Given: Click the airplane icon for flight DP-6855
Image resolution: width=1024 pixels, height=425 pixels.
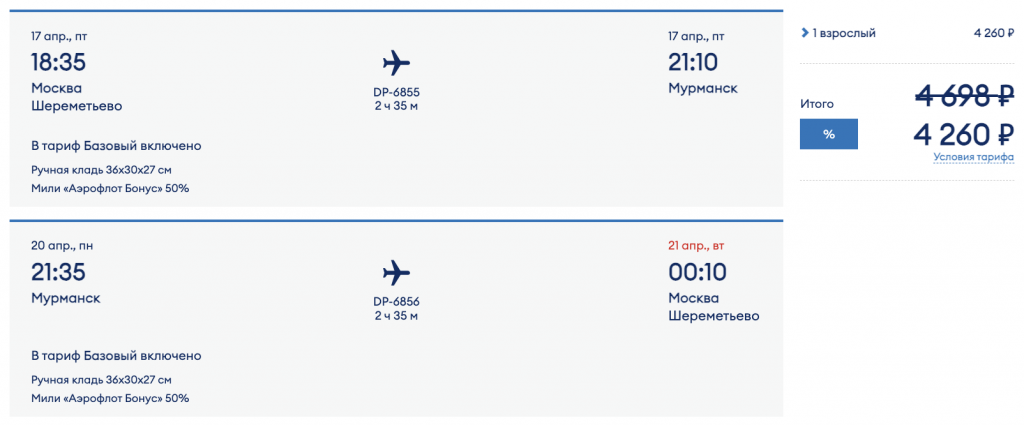Looking at the screenshot, I should [396, 63].
